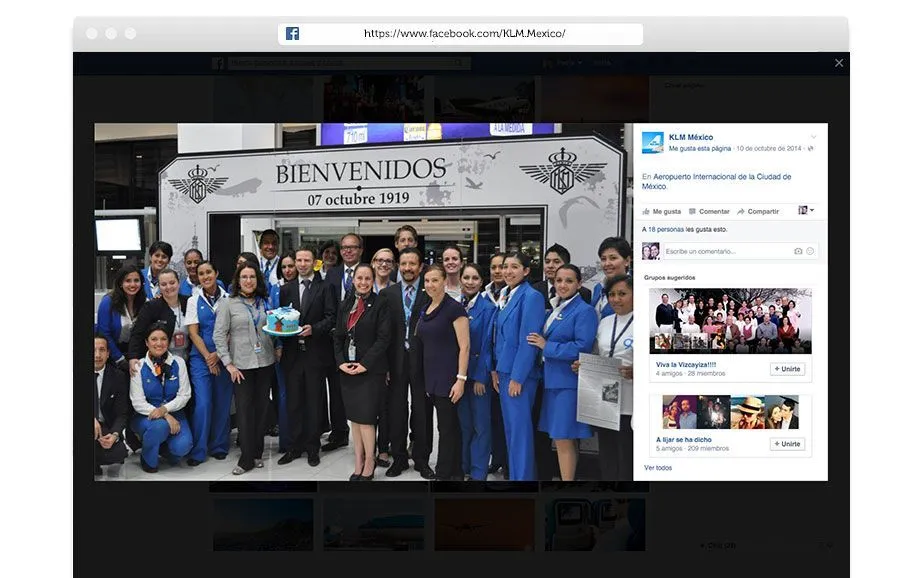Click the Comentar button
The height and width of the screenshot is (578, 924).
pos(709,212)
